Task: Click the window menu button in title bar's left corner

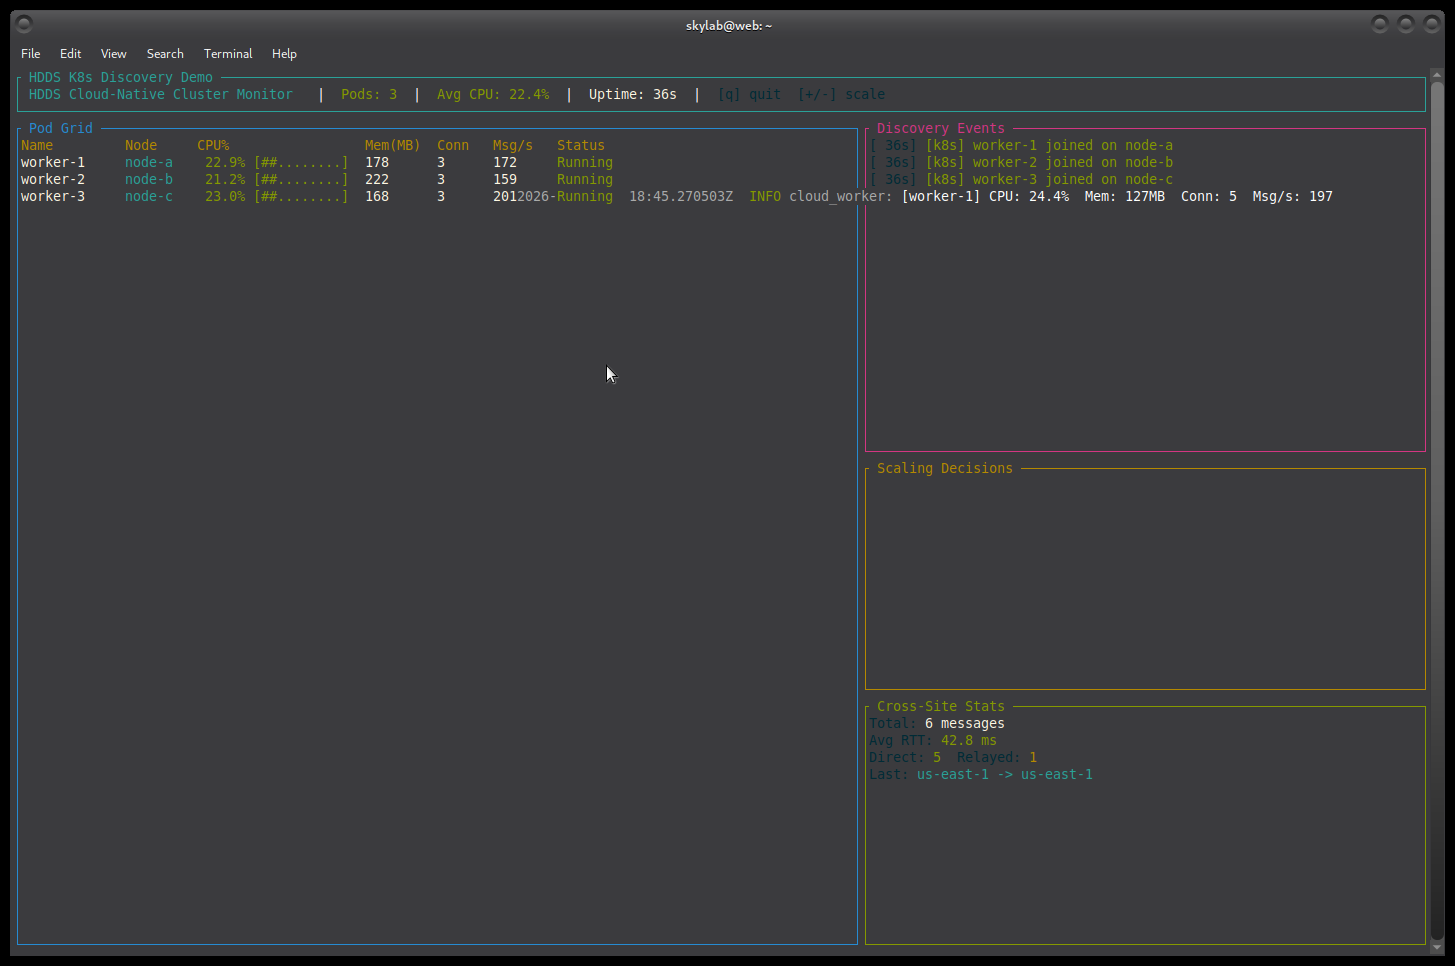Action: [x=24, y=24]
